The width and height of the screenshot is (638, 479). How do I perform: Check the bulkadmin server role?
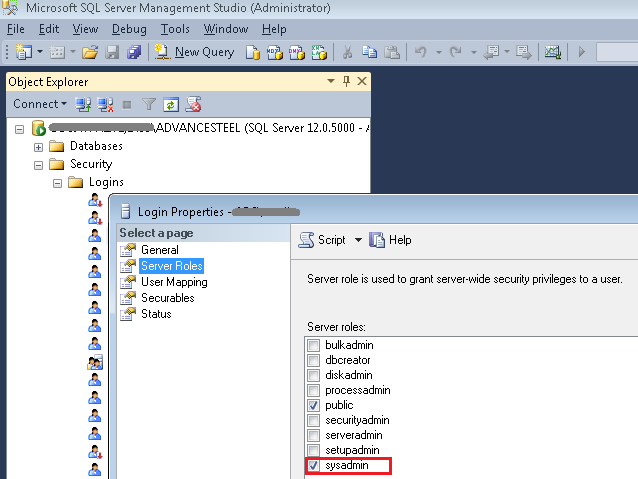313,345
